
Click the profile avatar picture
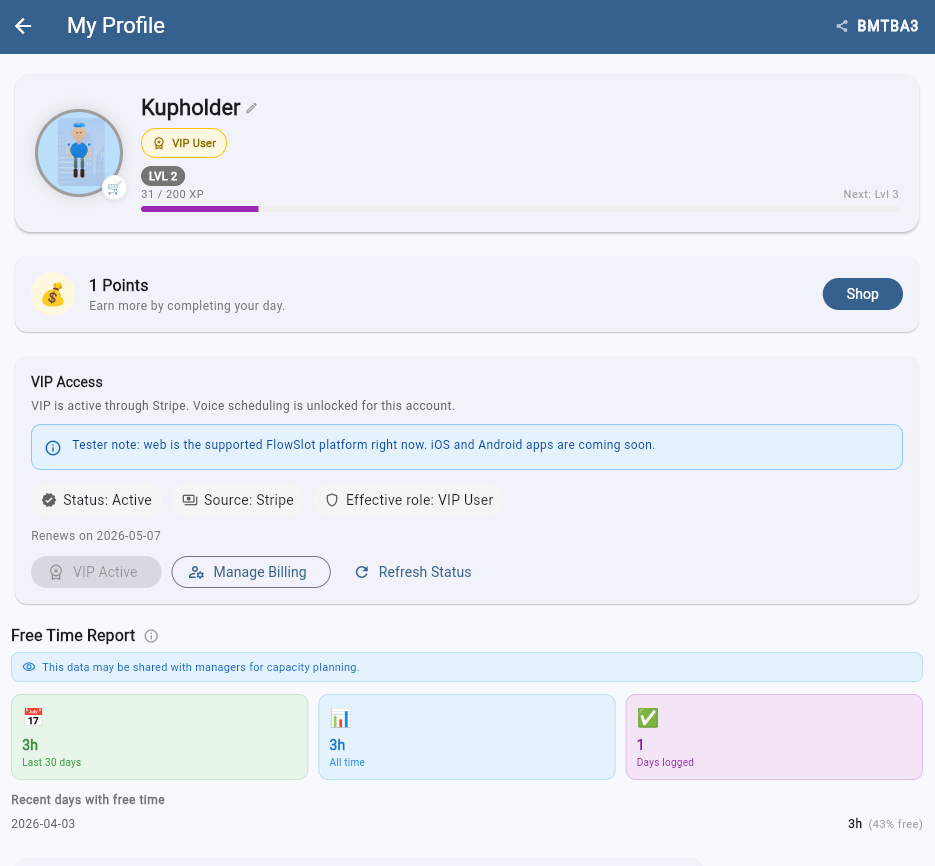pos(79,152)
